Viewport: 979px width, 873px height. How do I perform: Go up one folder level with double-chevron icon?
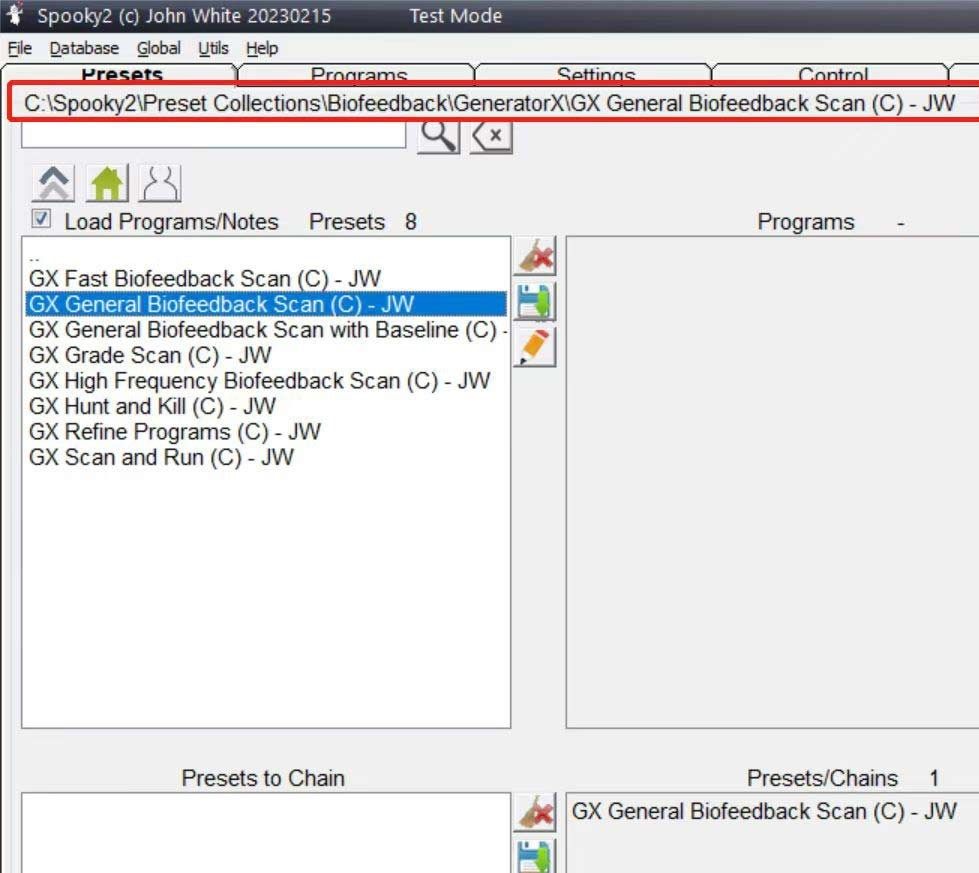(x=54, y=183)
